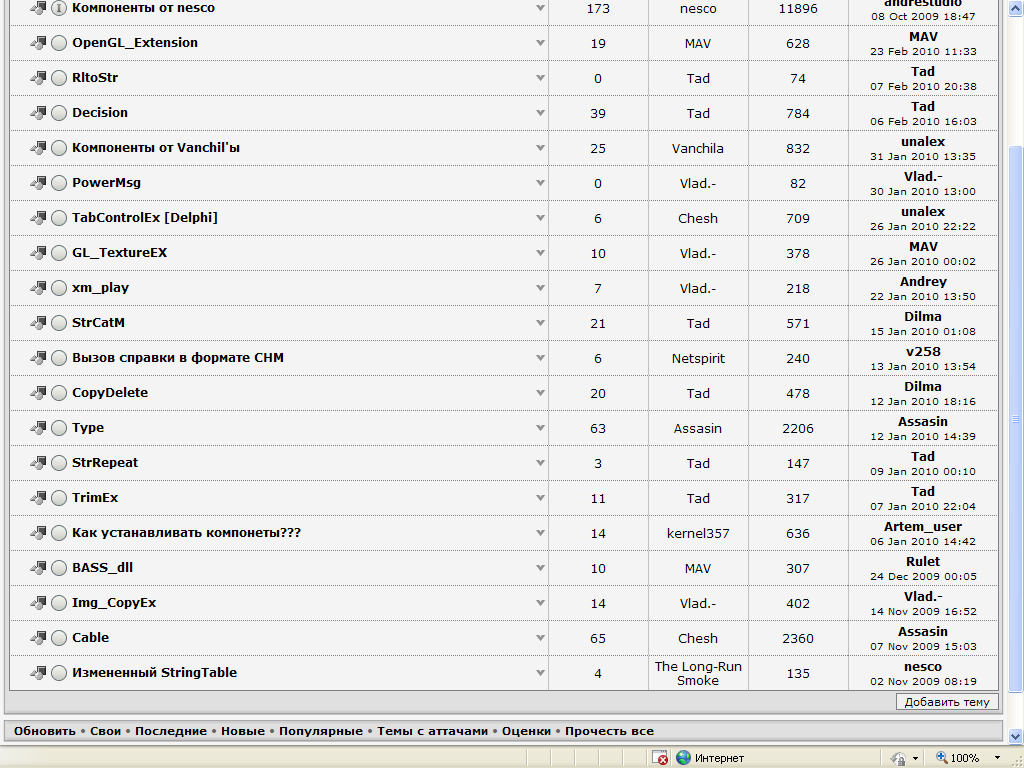This screenshot has height=768, width=1024.
Task: Click the attachment icon next to Decision
Action: coord(39,113)
